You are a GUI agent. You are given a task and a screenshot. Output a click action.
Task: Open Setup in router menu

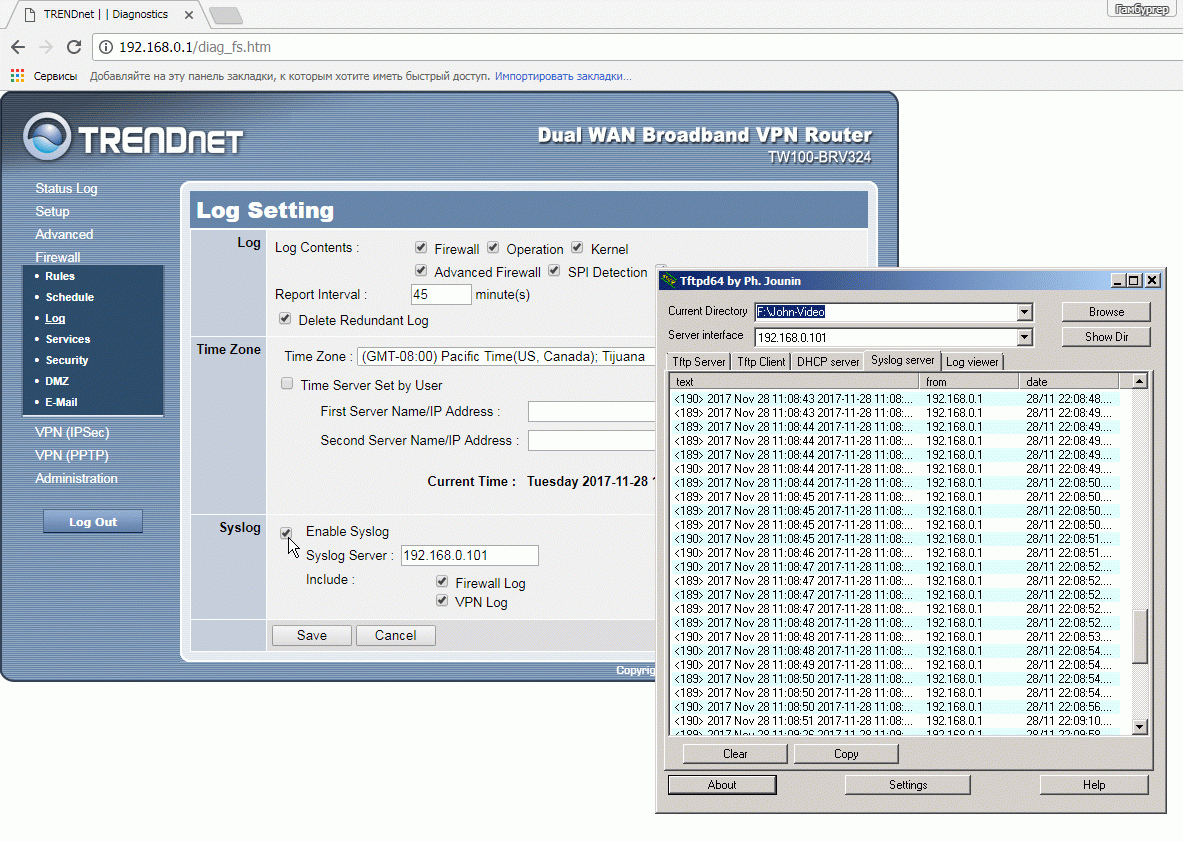tap(52, 211)
